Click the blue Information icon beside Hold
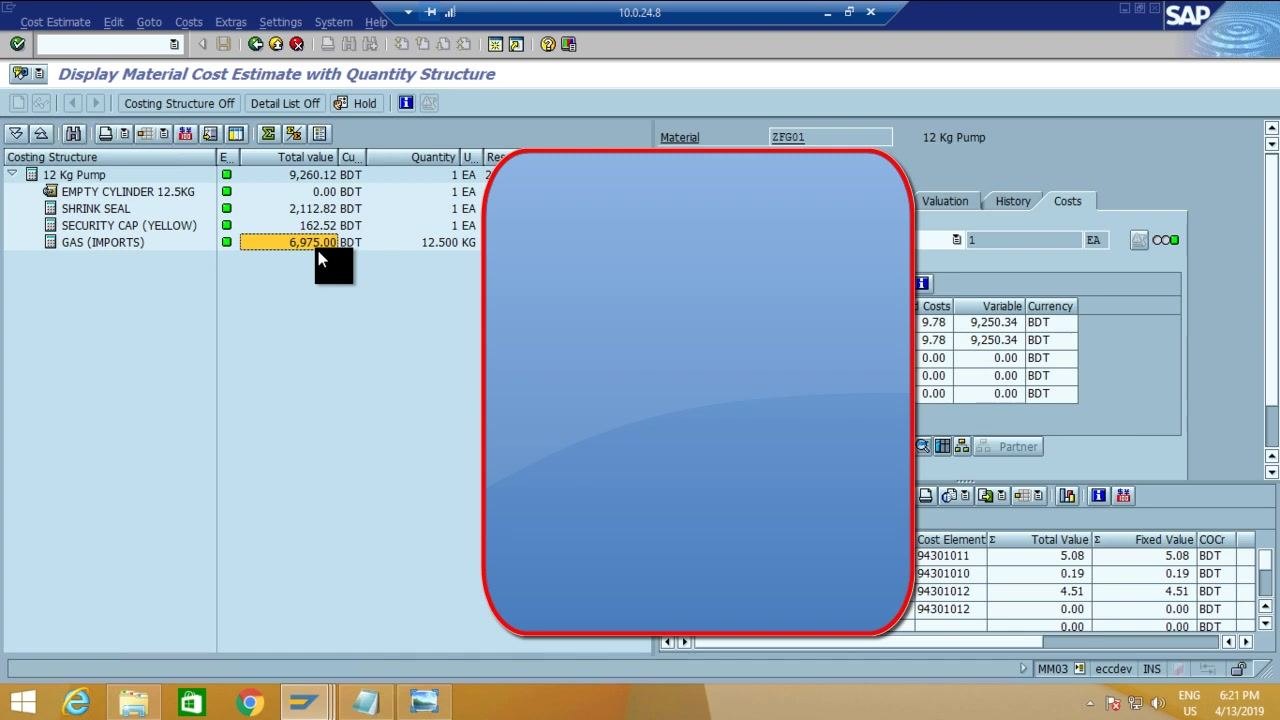 406,103
